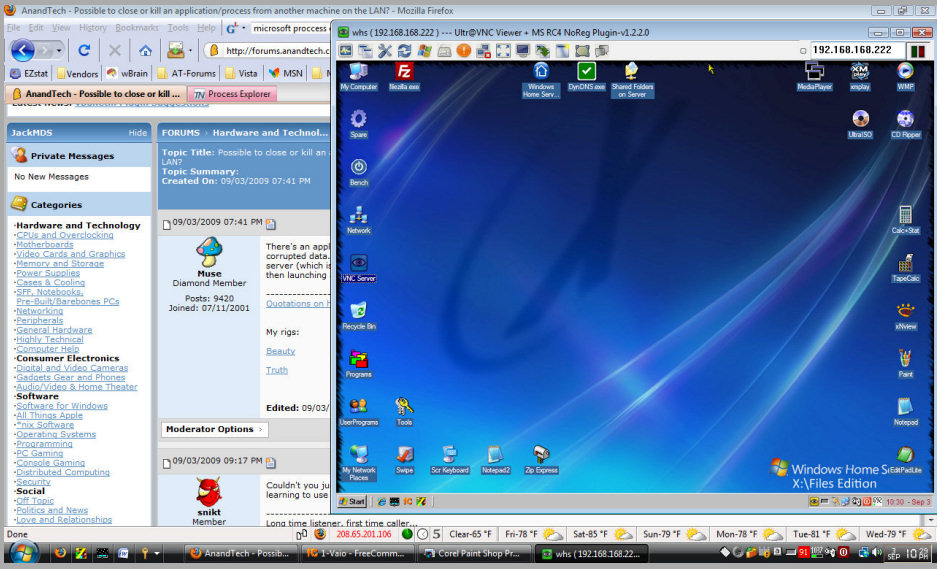Open the CPUs and Overclocking category
Image resolution: width=937 pixels, height=569 pixels.
[x=65, y=235]
